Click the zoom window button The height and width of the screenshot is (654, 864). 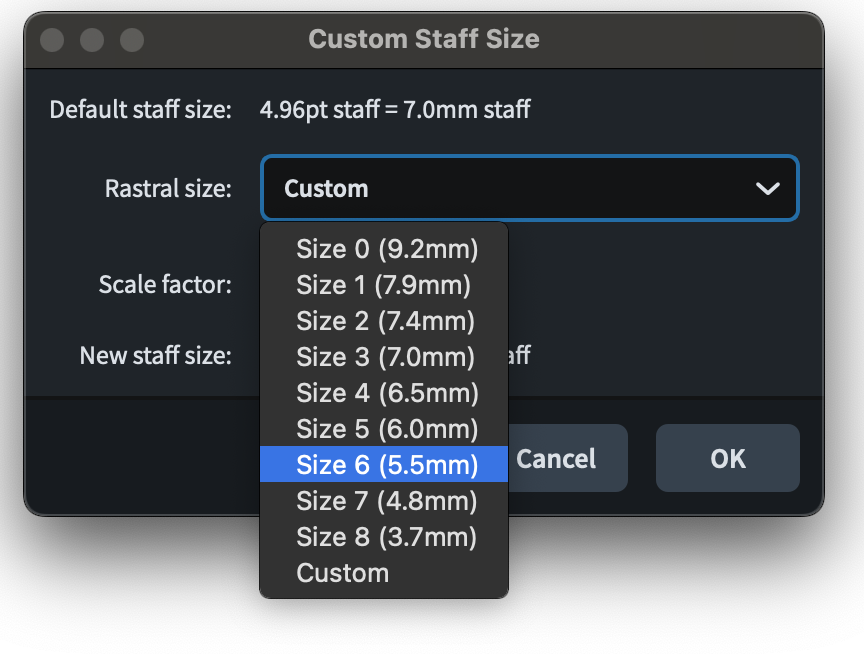132,40
